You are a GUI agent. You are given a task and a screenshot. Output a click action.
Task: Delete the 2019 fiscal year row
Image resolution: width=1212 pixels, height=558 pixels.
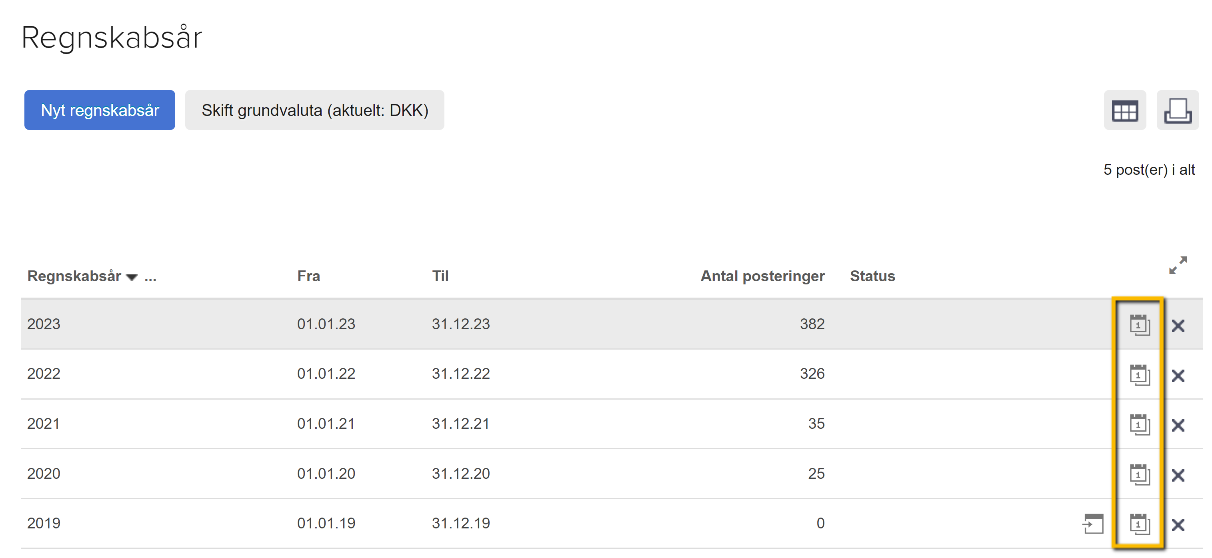1178,524
